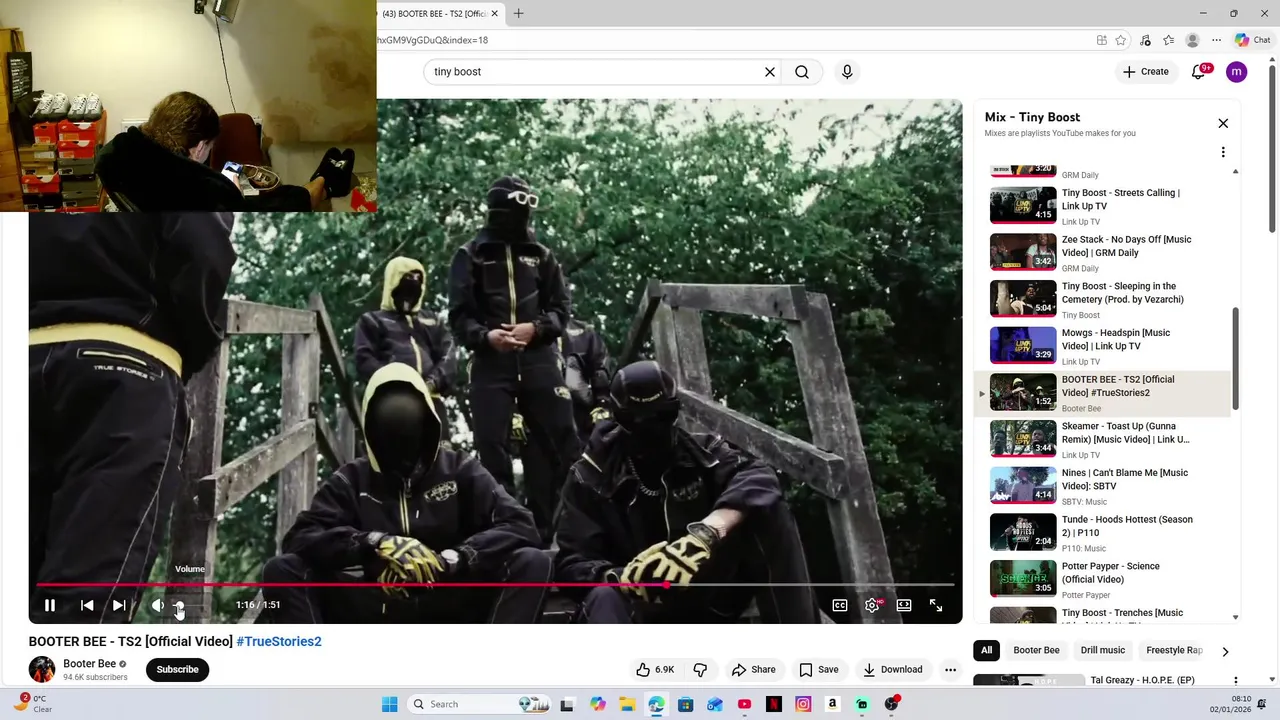
Task: Open OBS Studio from the taskbar
Action: 891,704
